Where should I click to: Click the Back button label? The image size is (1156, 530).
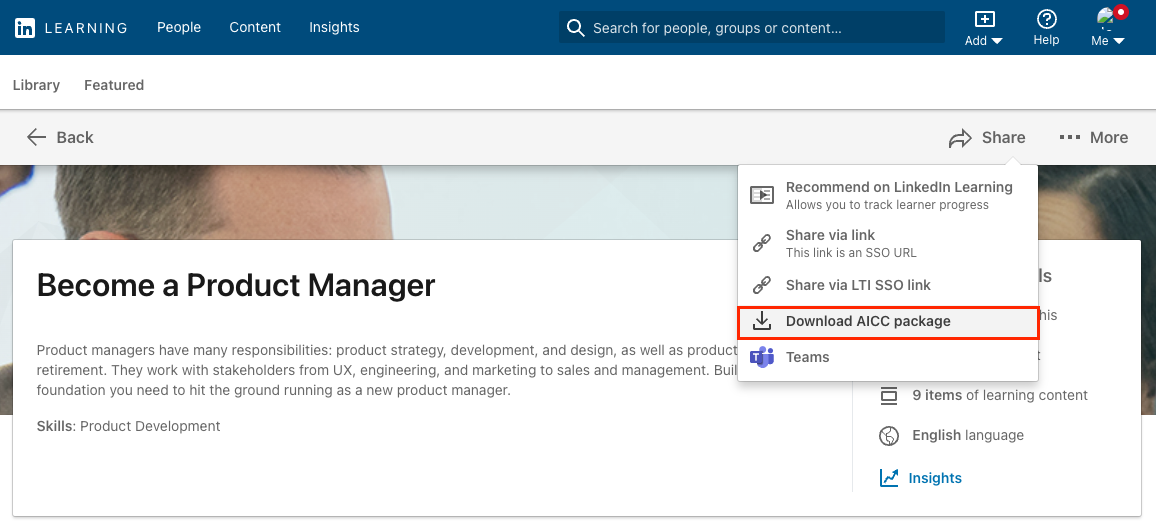pos(75,137)
